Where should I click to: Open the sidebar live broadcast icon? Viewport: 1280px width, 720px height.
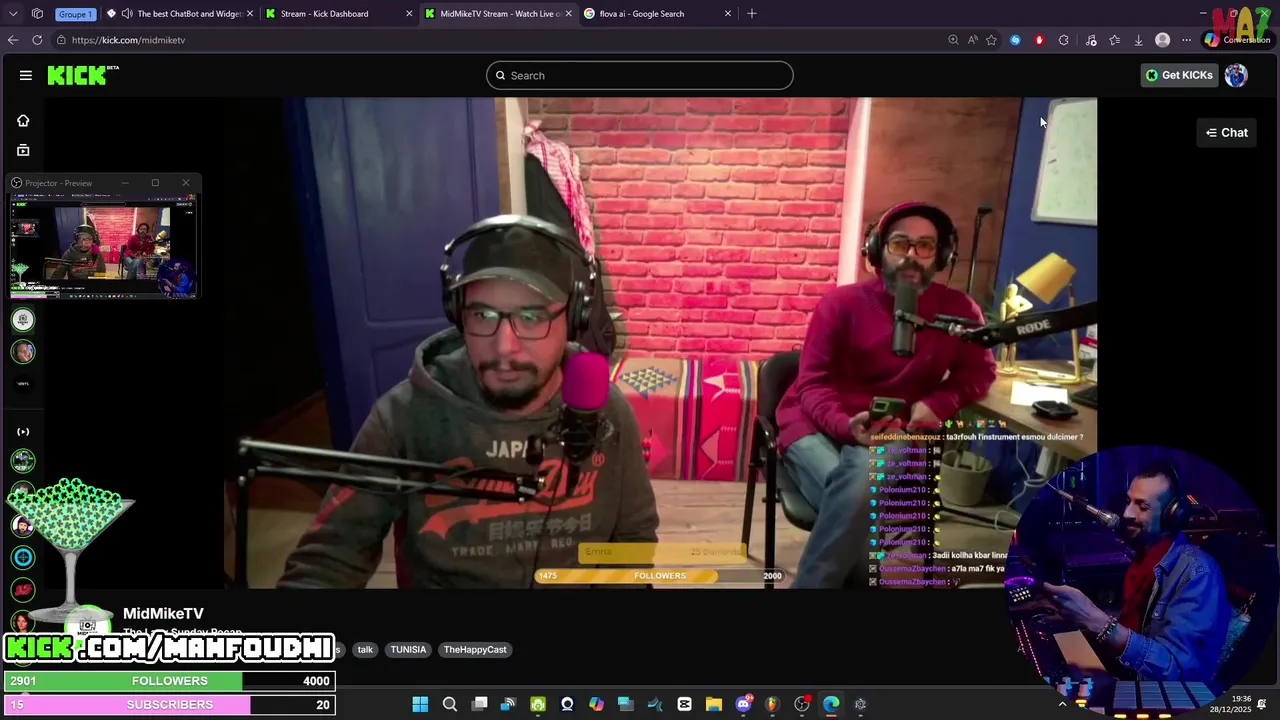(x=23, y=432)
